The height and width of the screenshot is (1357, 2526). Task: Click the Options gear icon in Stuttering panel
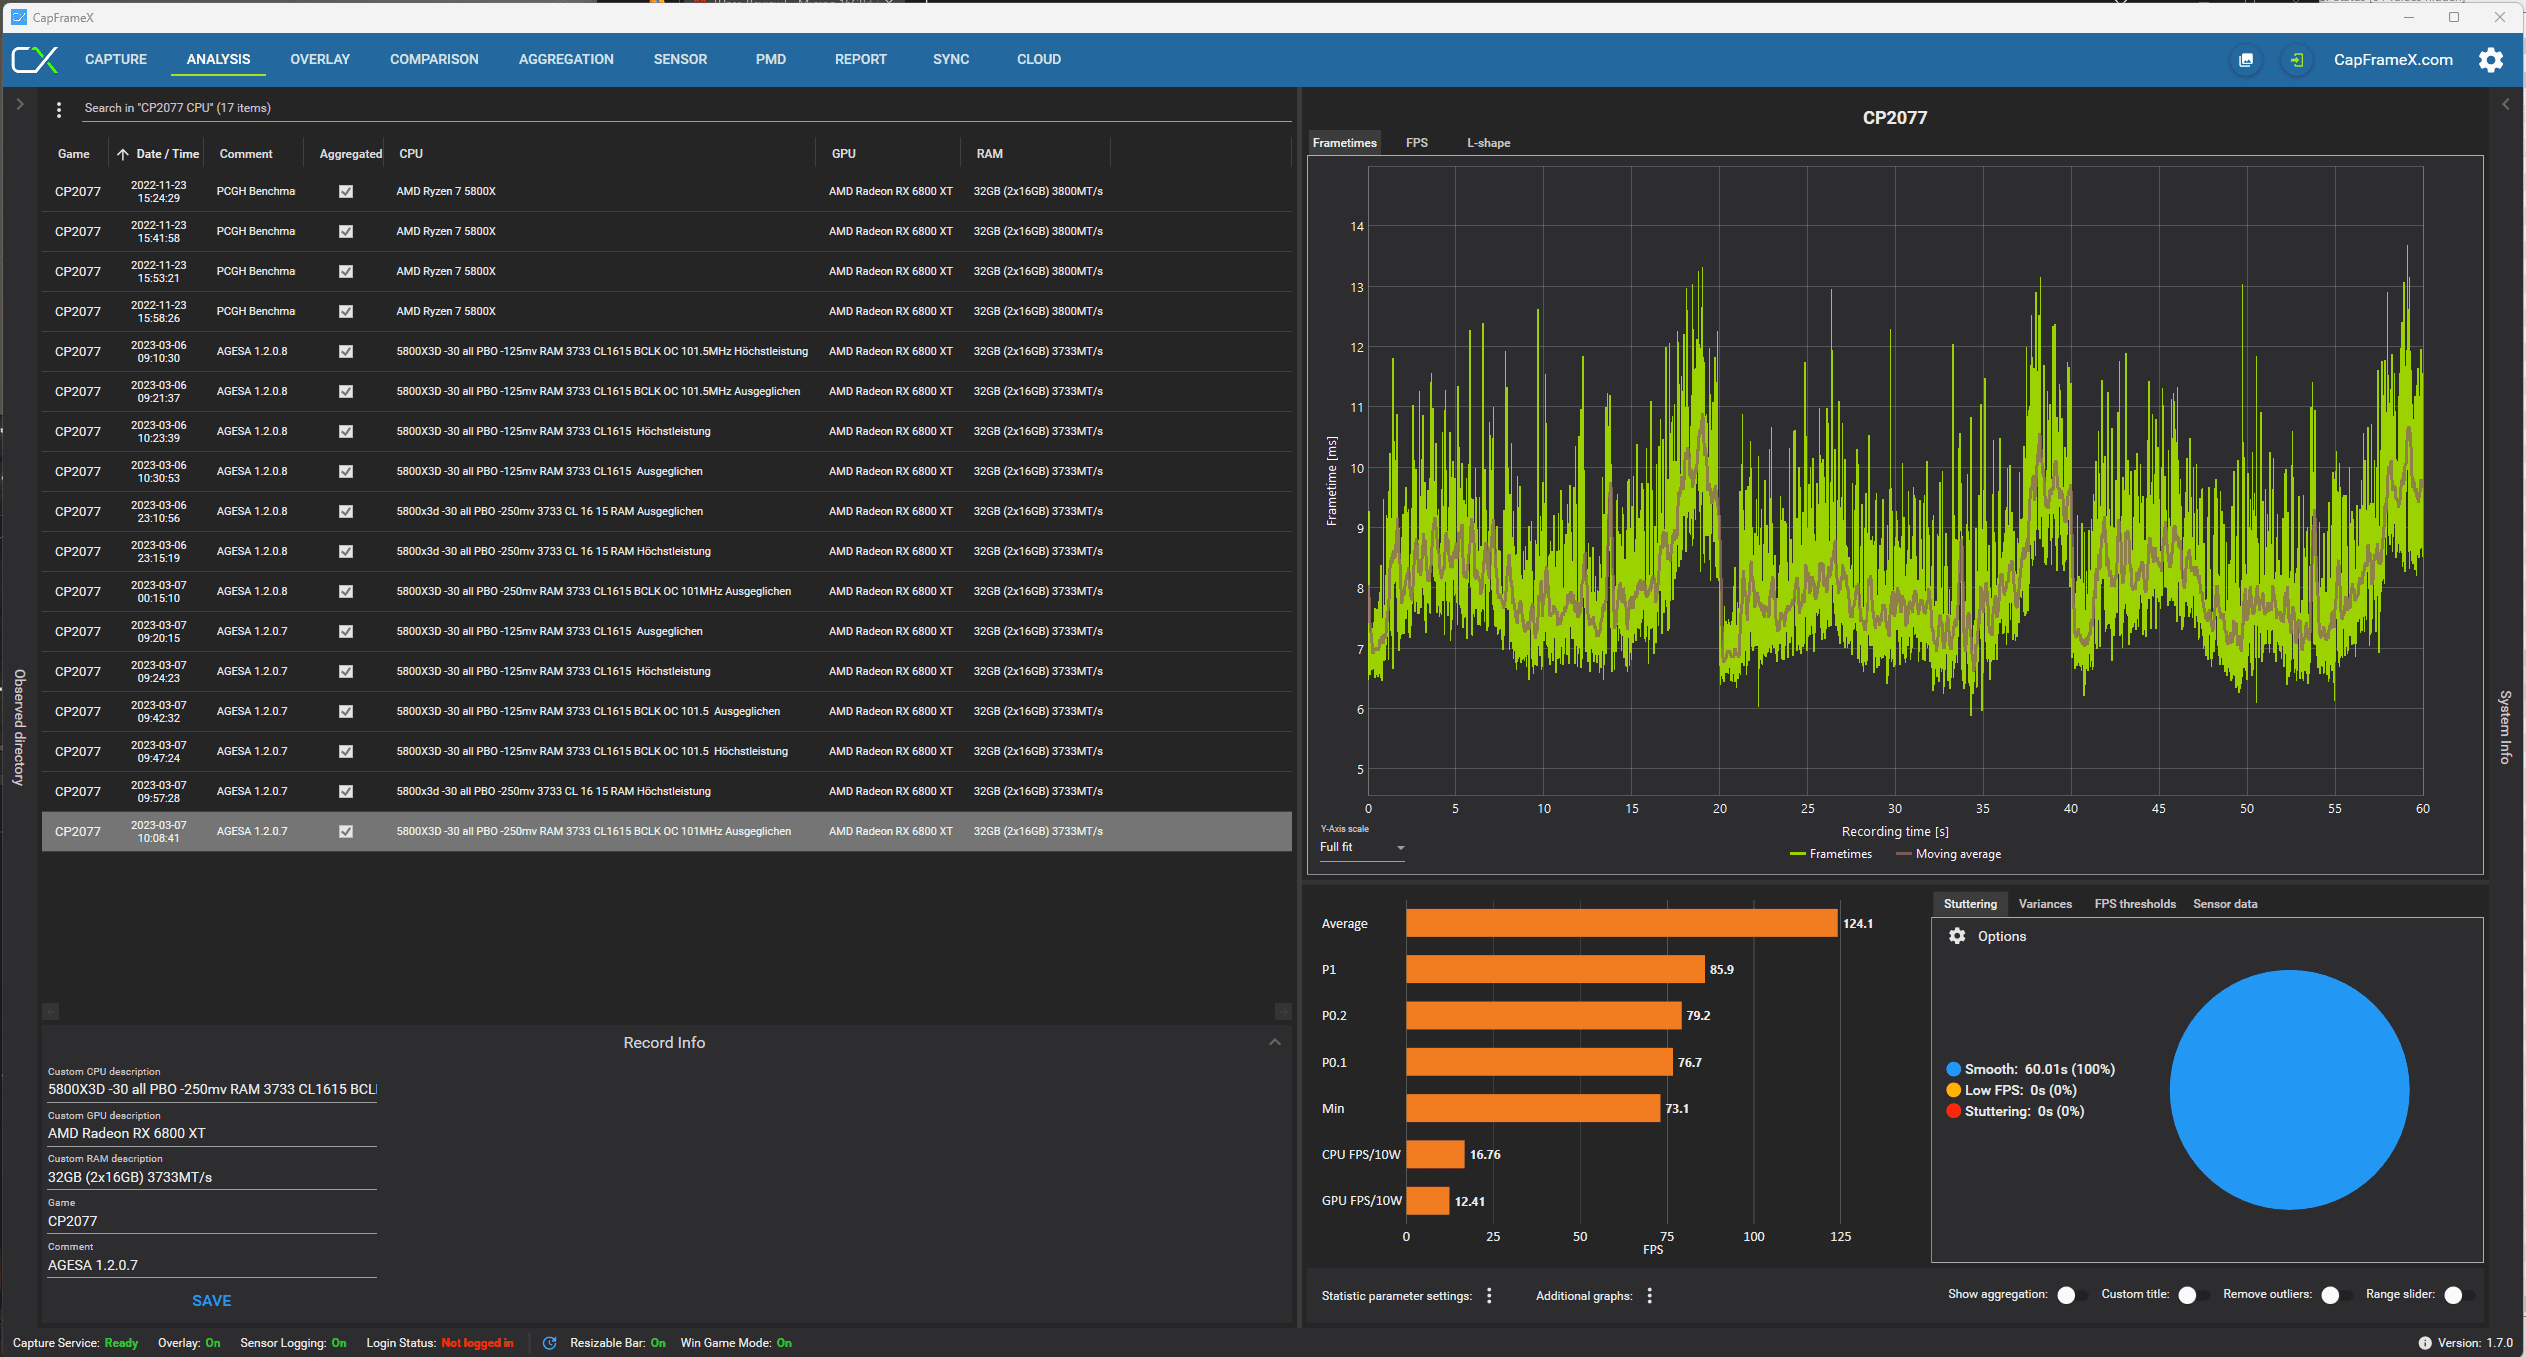(x=1957, y=936)
